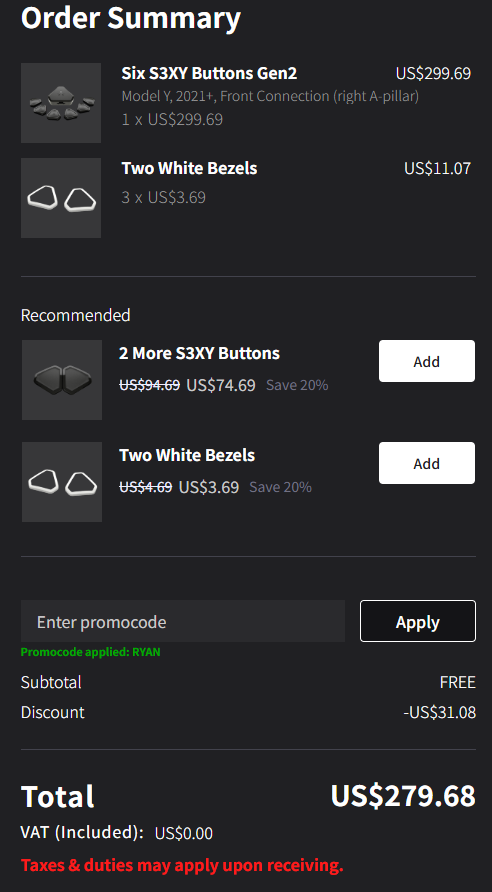Click the 3 x US$3.69 quantity line

pos(163,197)
